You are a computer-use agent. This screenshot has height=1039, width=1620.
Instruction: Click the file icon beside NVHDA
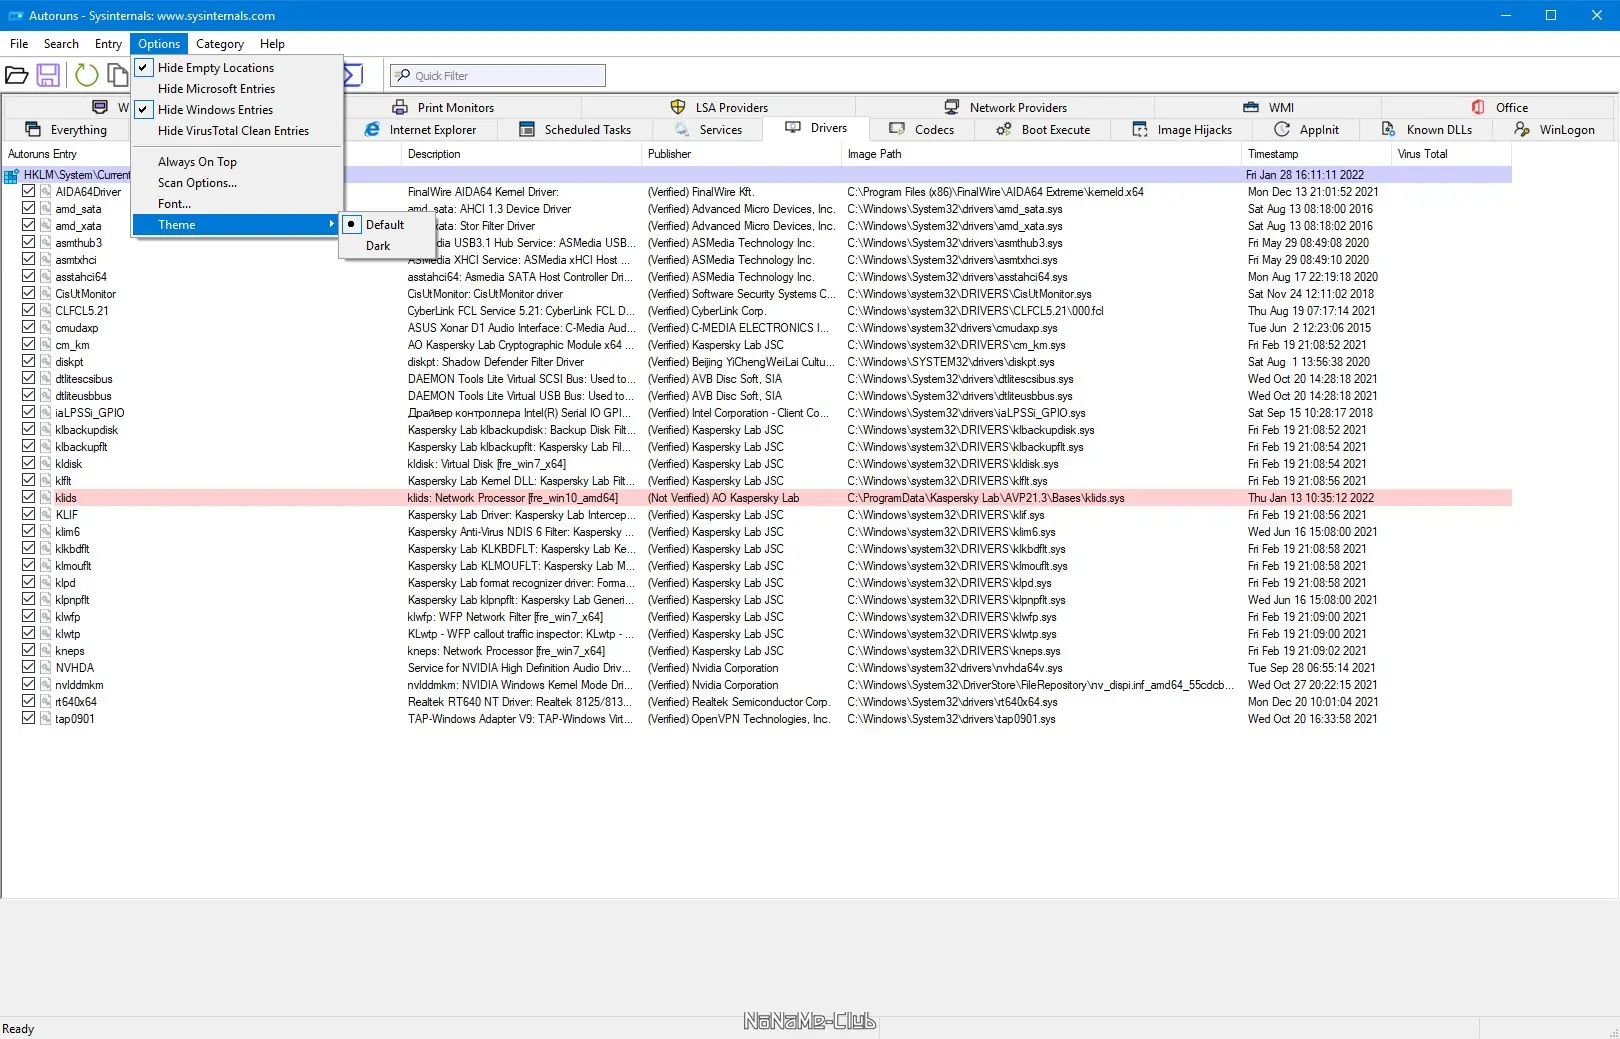pos(46,667)
